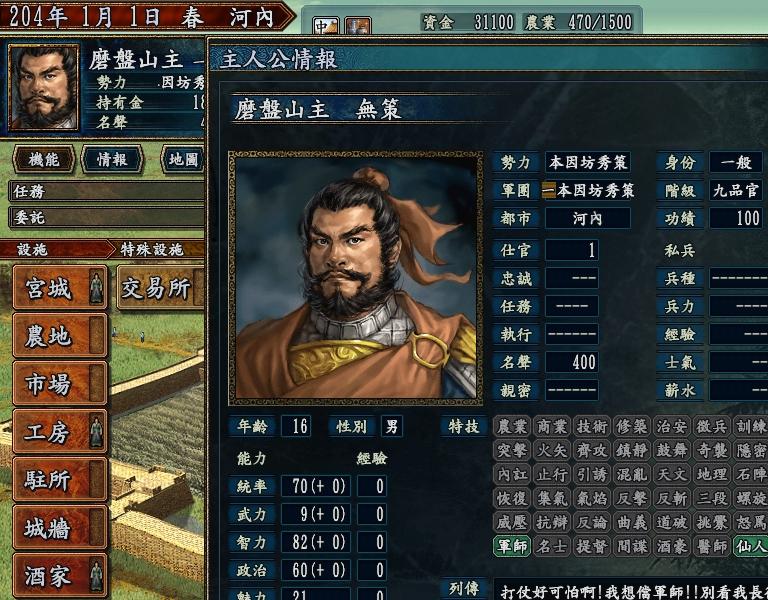768x600 pixels.
Task: Click the 宮城 facility button
Action: tap(60, 288)
